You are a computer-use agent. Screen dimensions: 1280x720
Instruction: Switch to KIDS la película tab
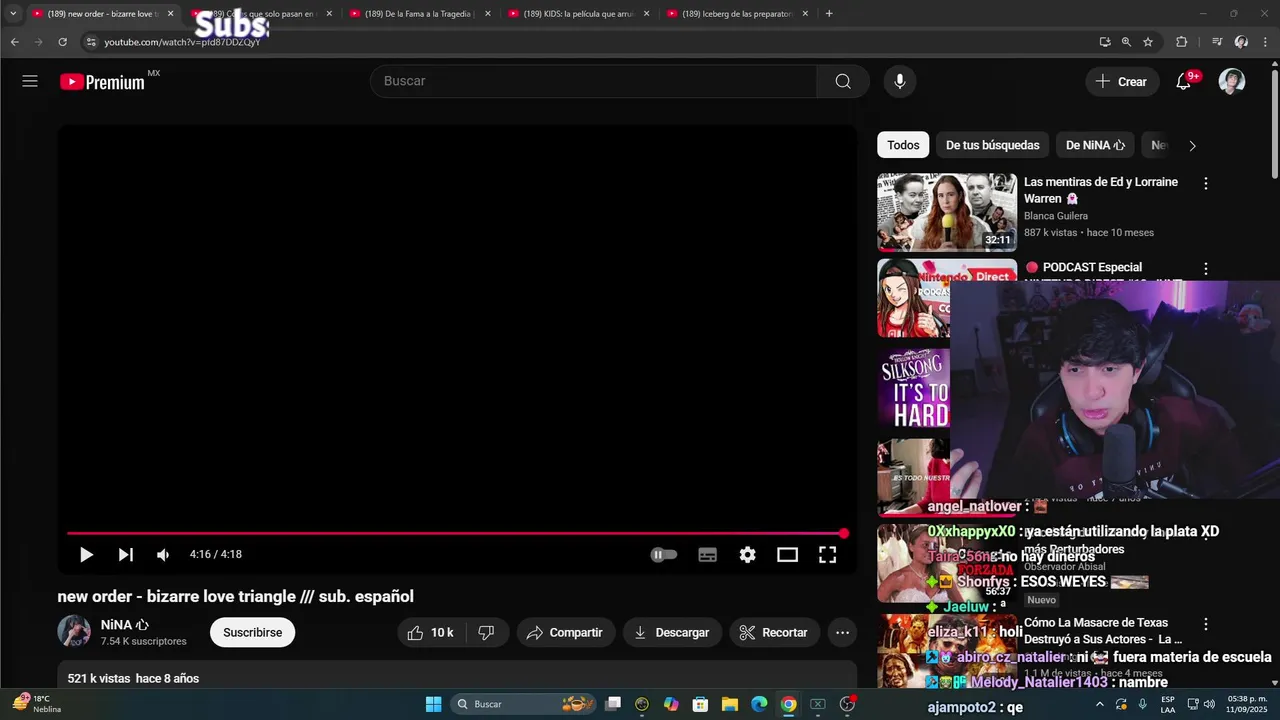click(578, 14)
